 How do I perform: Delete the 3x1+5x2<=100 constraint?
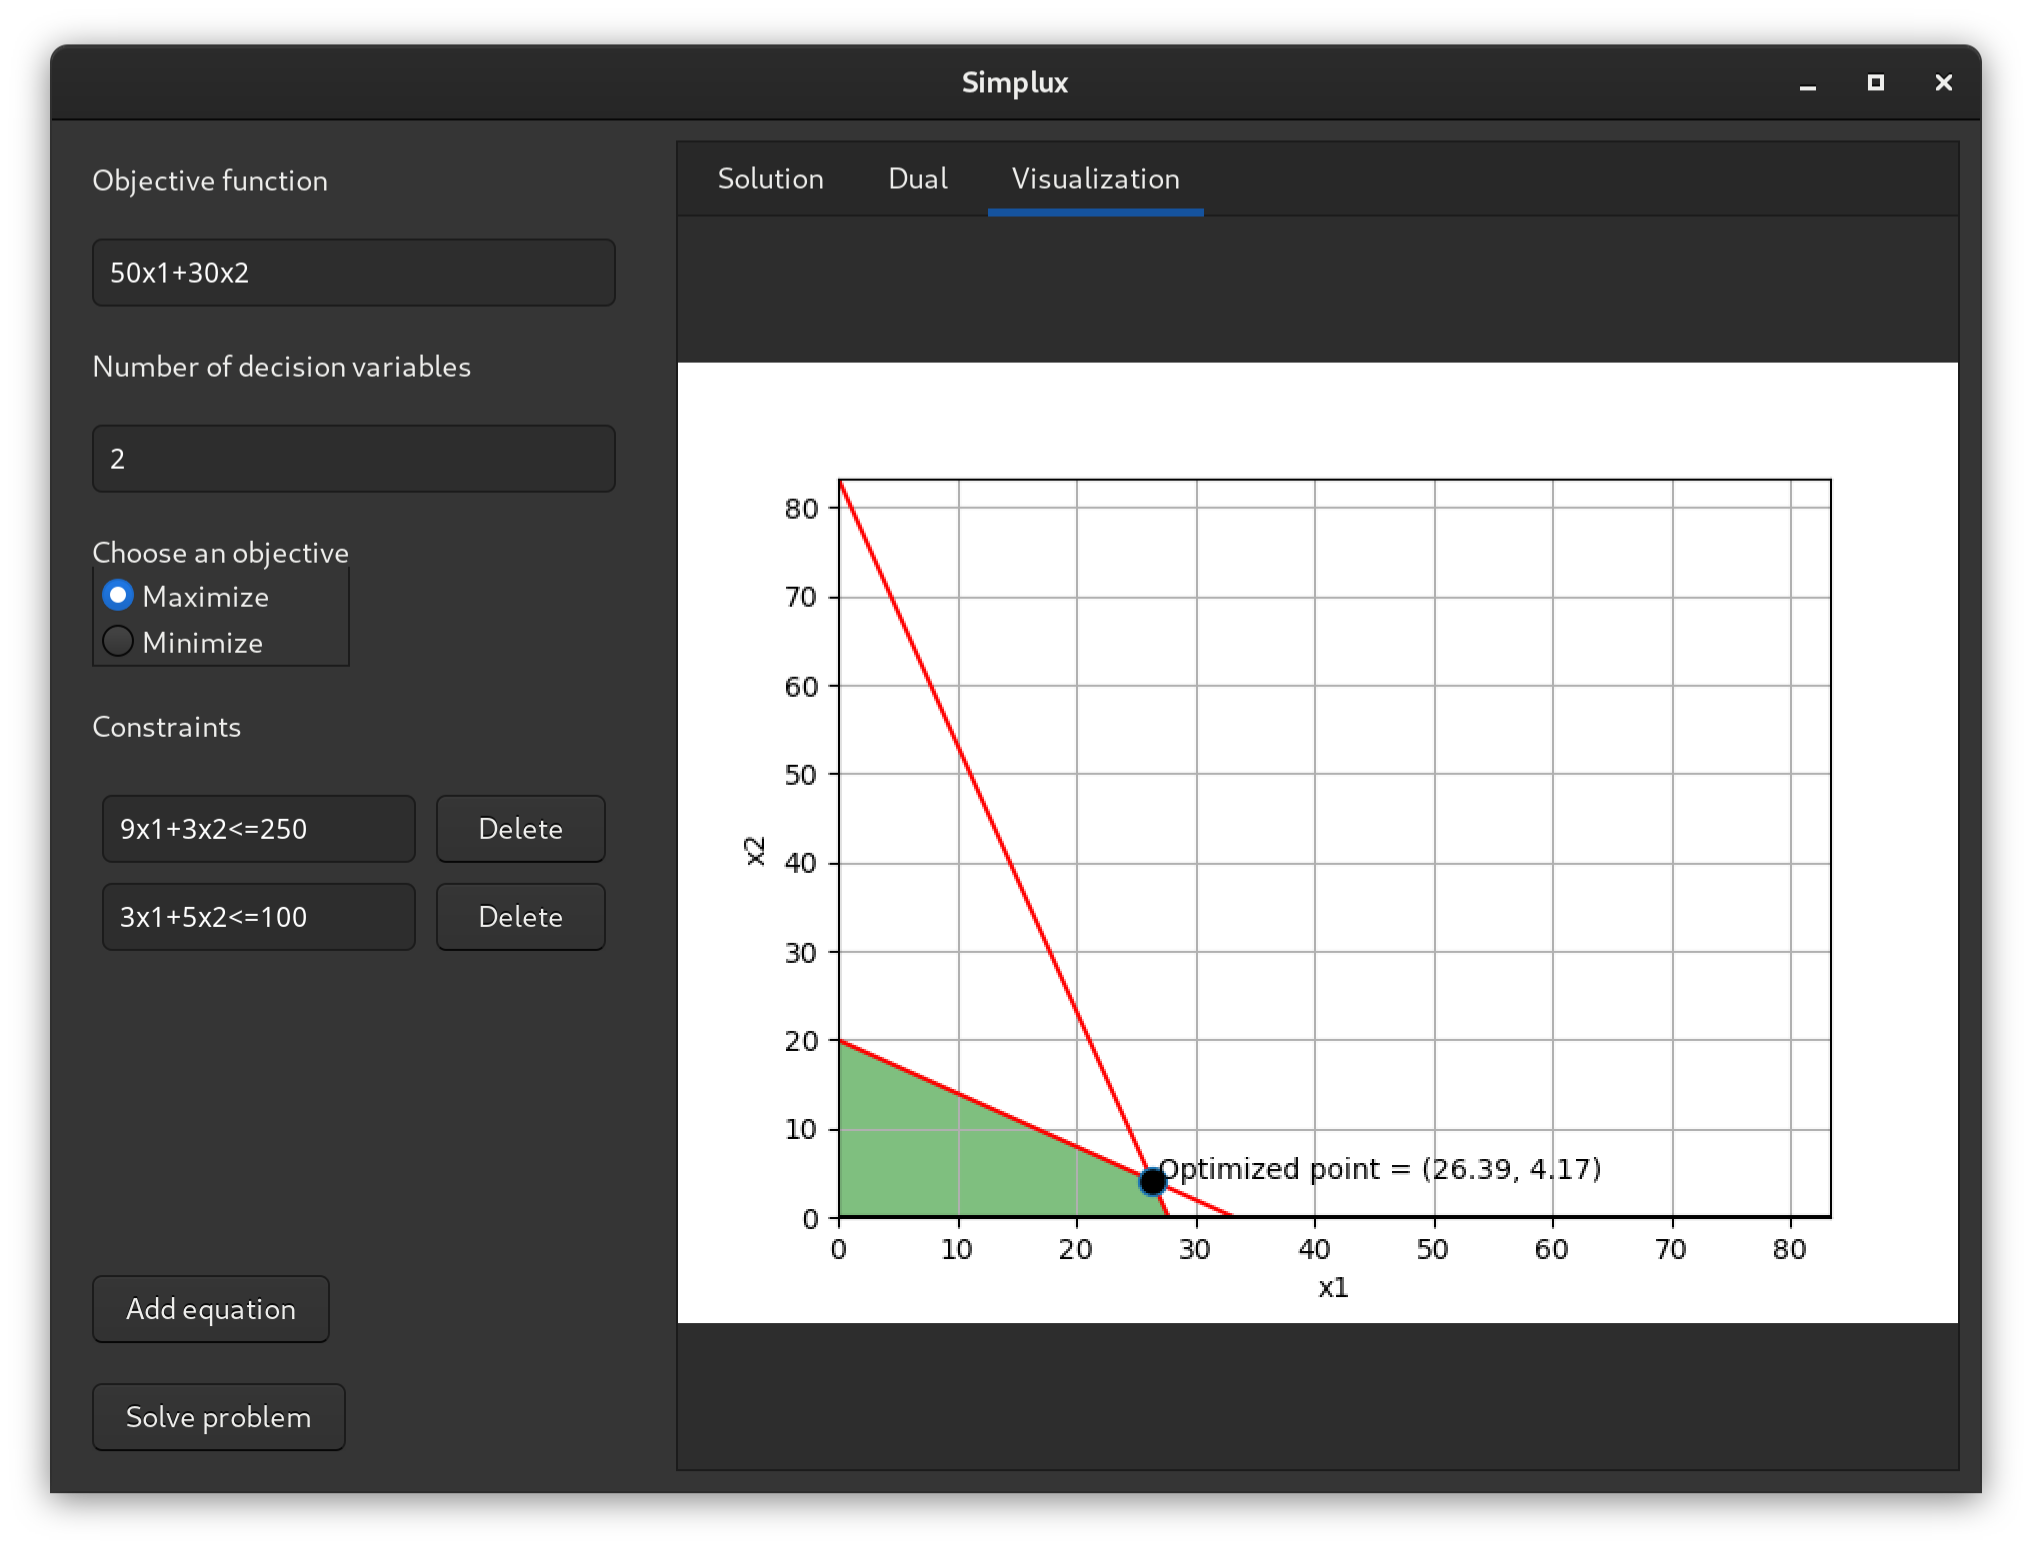(x=520, y=917)
